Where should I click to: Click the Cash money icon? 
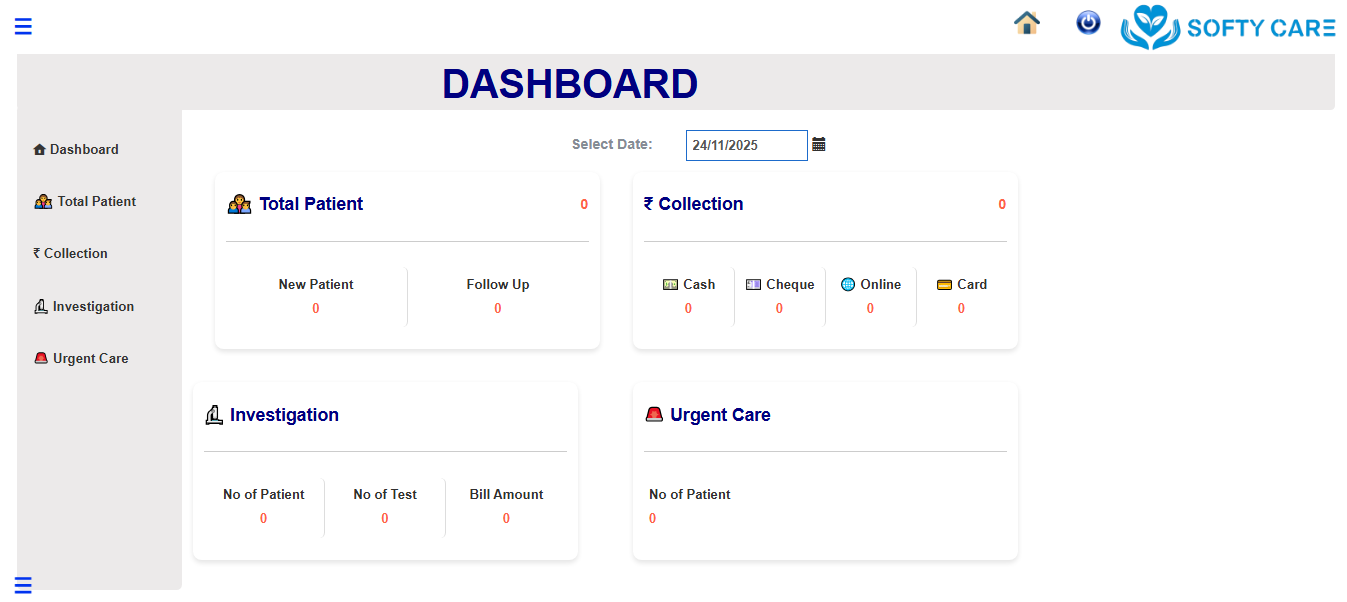coord(671,284)
